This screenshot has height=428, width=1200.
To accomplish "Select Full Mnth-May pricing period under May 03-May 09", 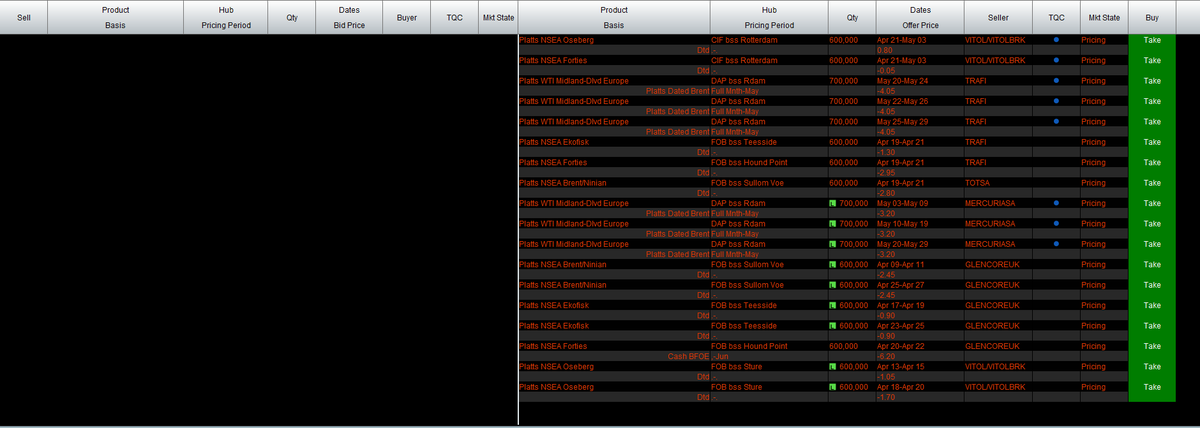I will pos(735,213).
